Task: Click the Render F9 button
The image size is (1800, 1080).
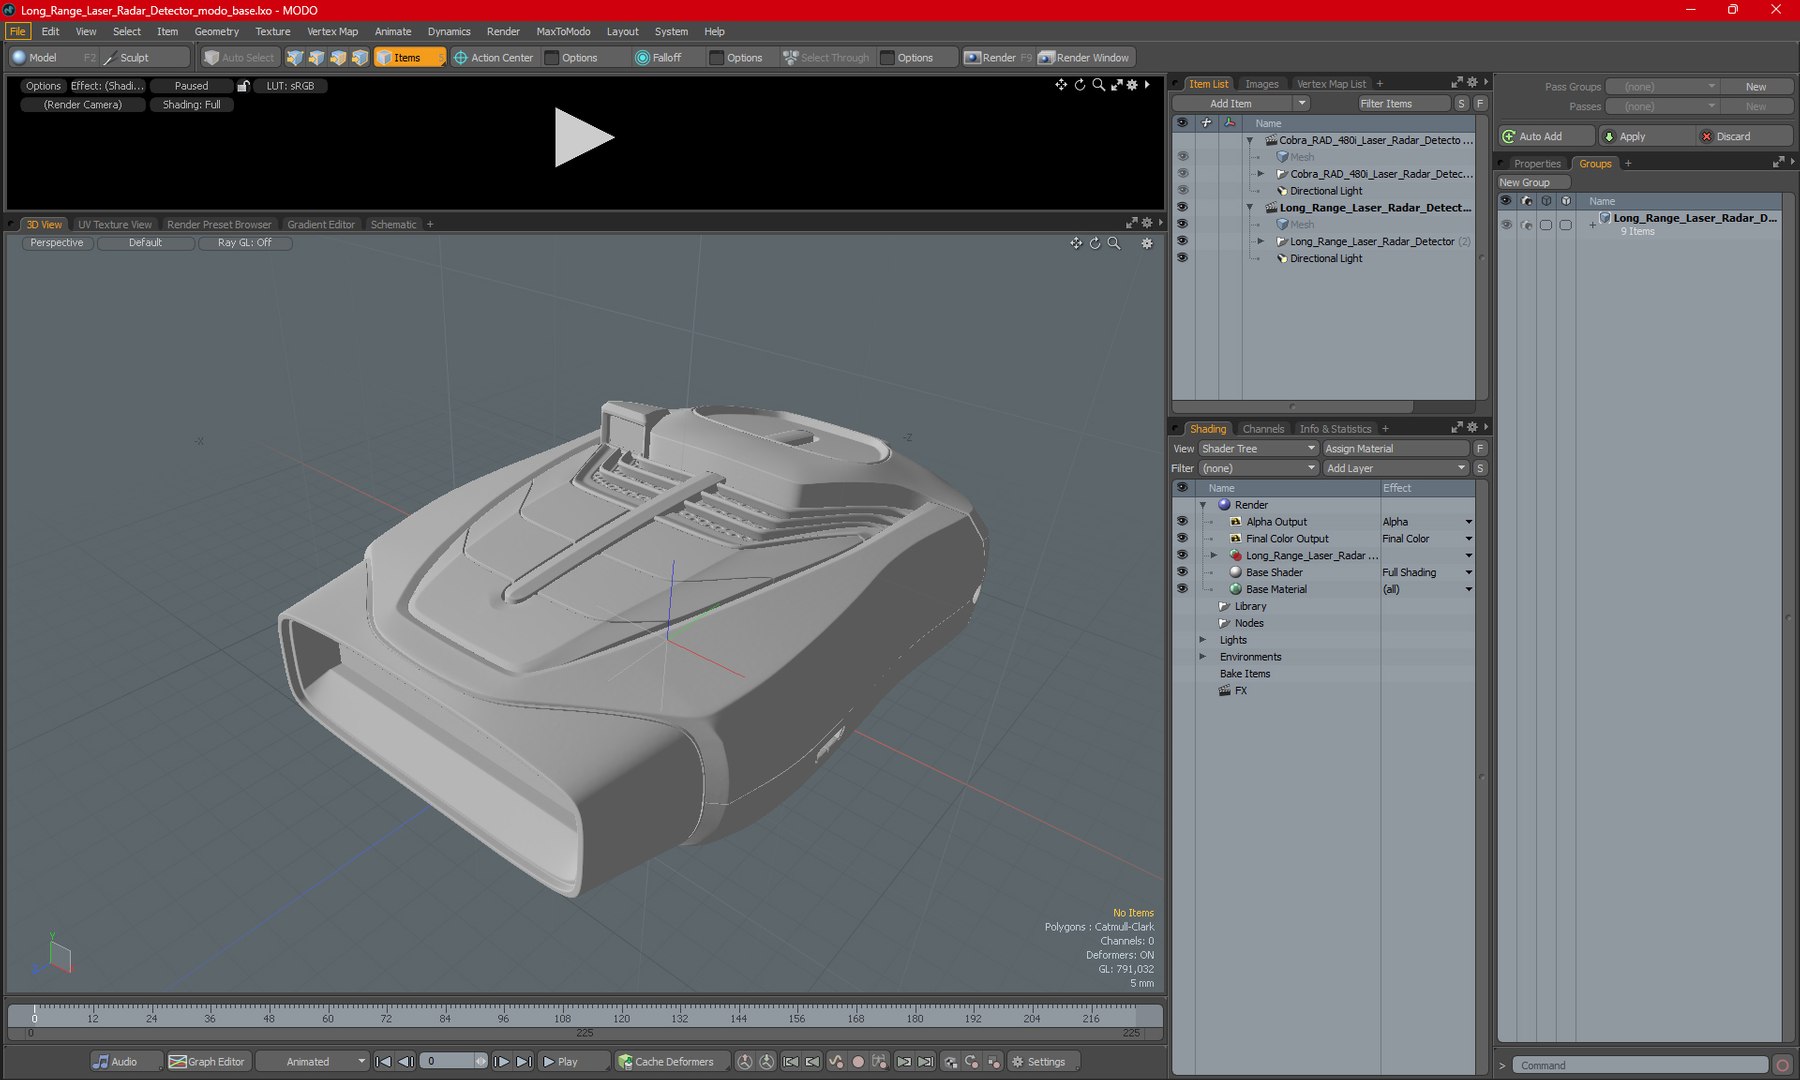Action: 997,58
